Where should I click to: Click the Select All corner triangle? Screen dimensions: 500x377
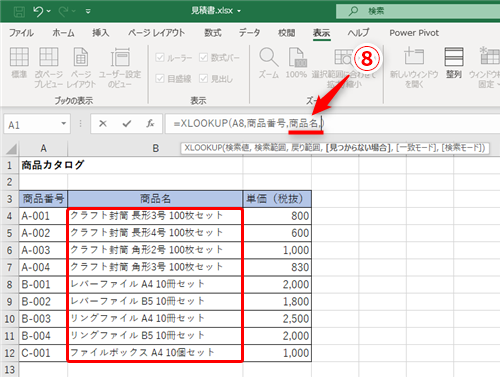pyautogui.click(x=11, y=149)
